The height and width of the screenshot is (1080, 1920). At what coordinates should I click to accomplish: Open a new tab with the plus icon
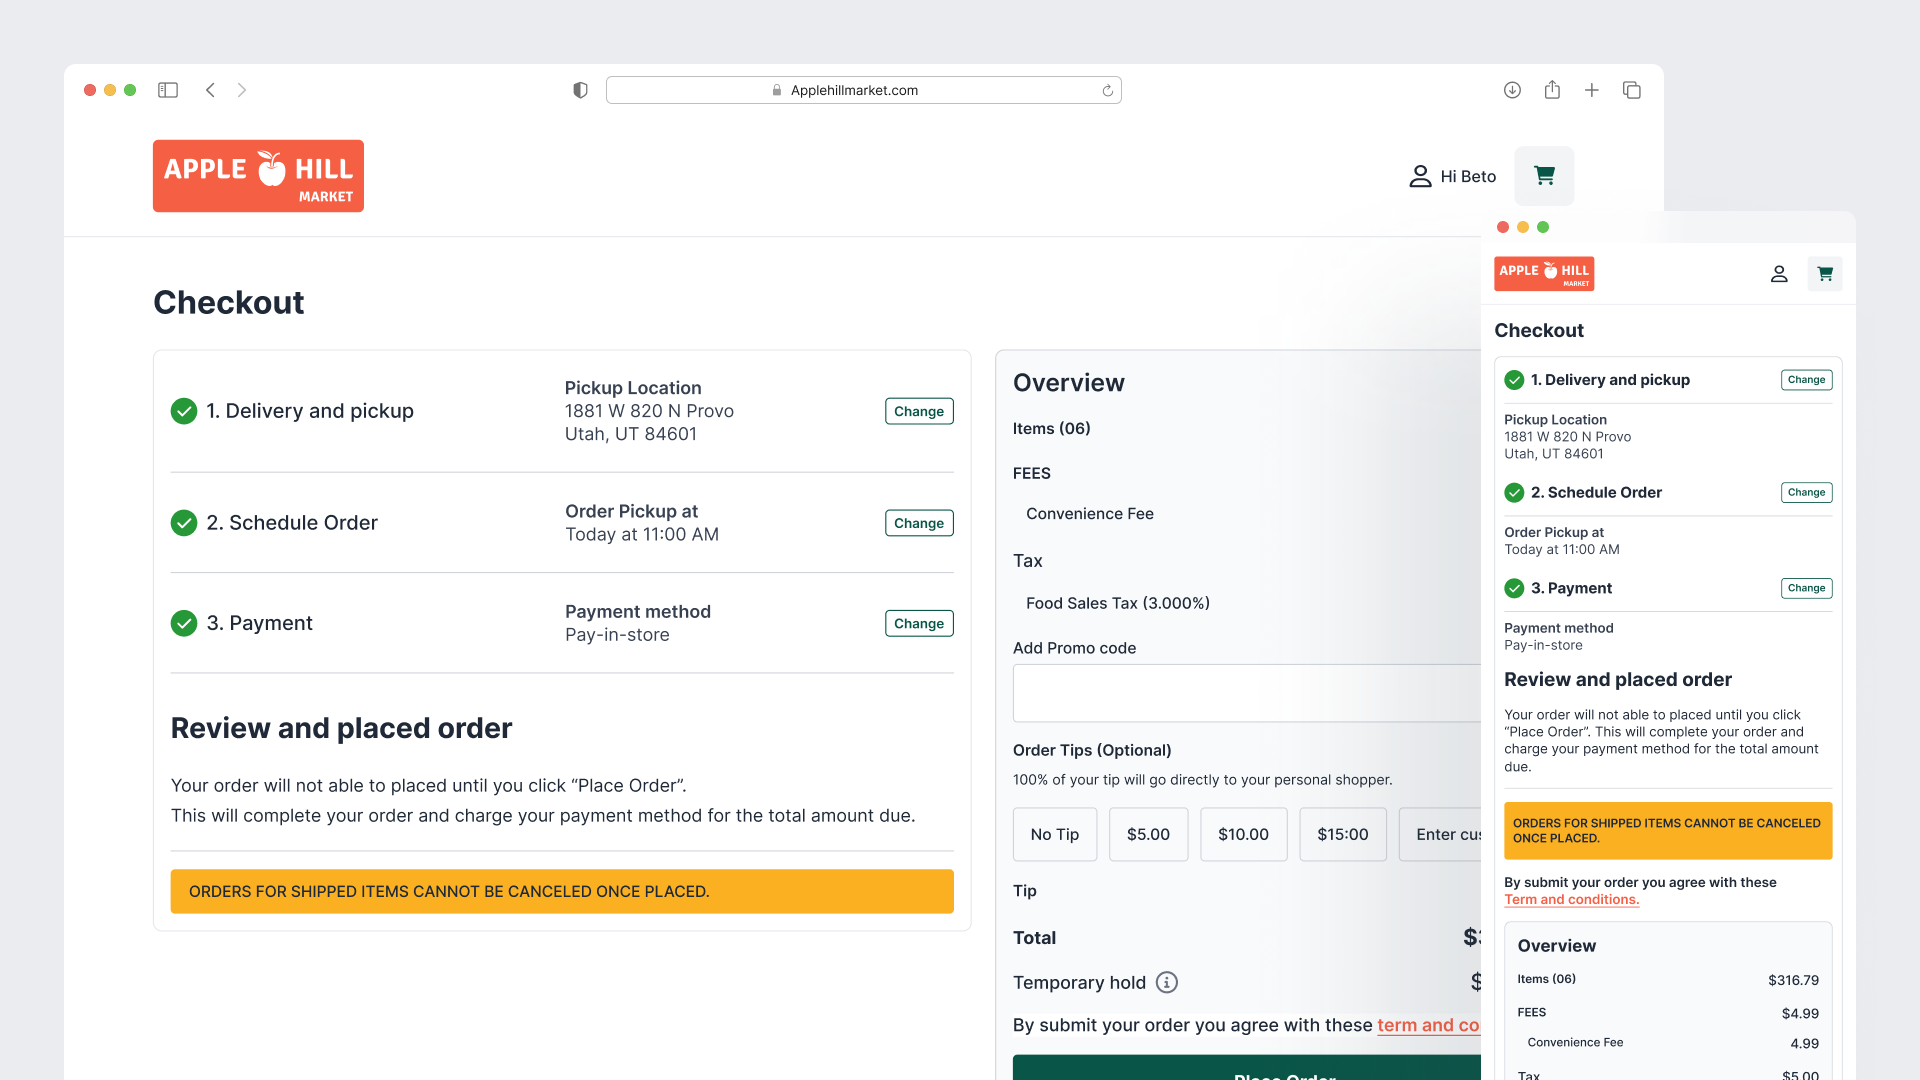1592,90
